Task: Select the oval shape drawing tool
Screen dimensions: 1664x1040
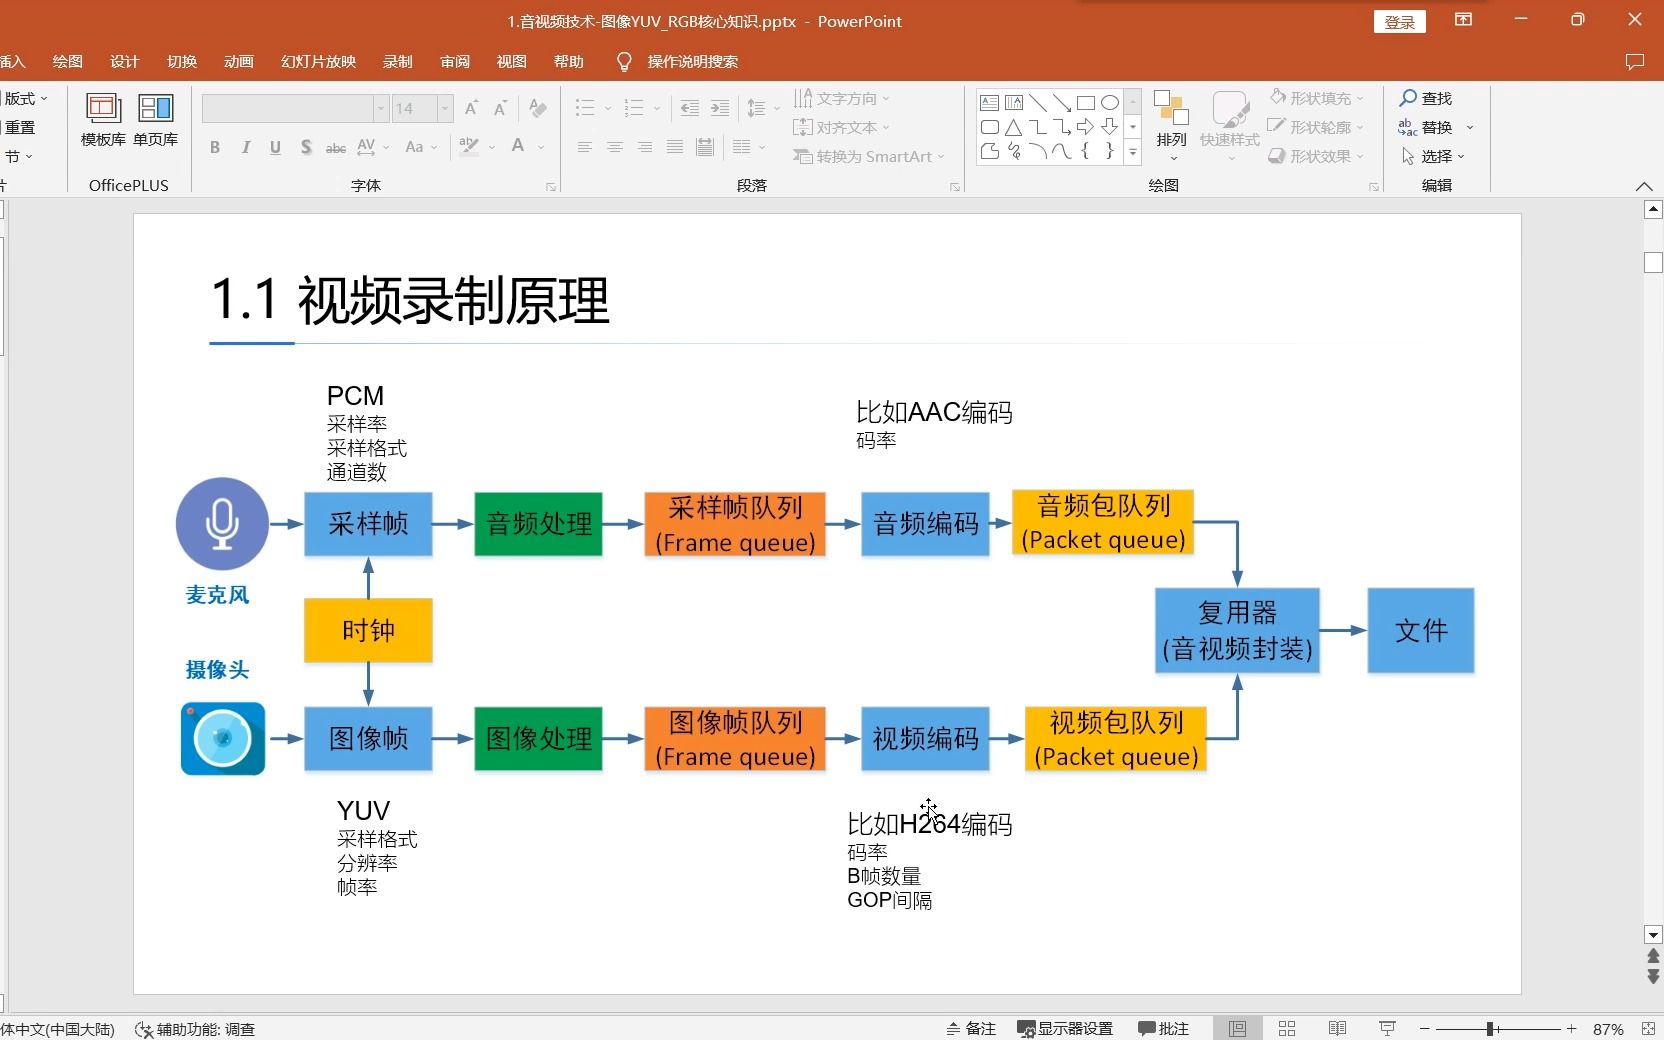Action: 1110,102
